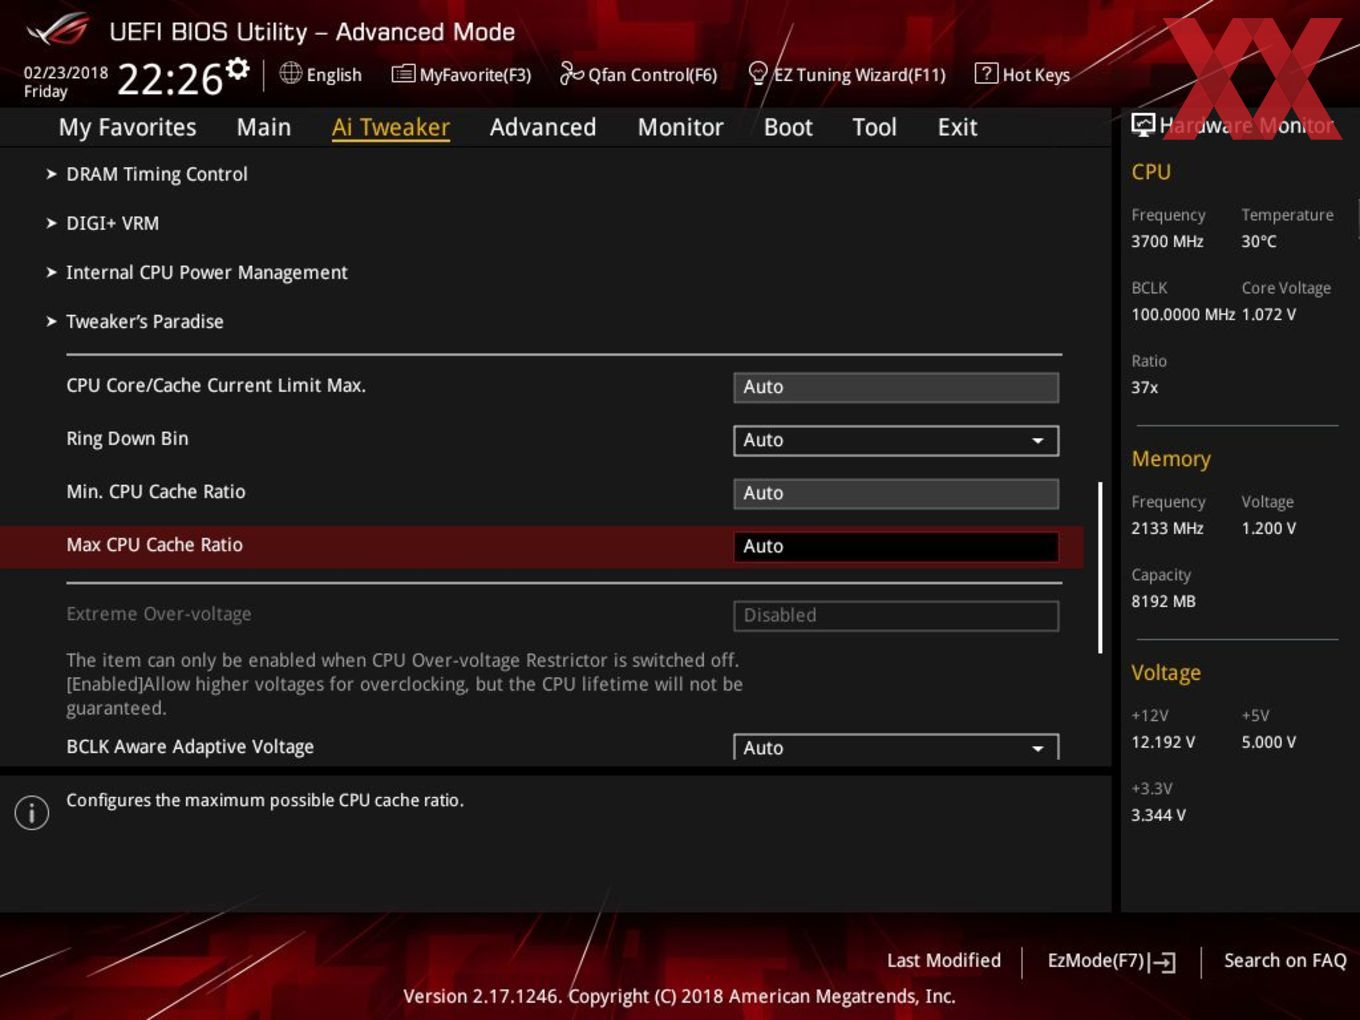
Task: Click the info circle icon
Action: 32,813
